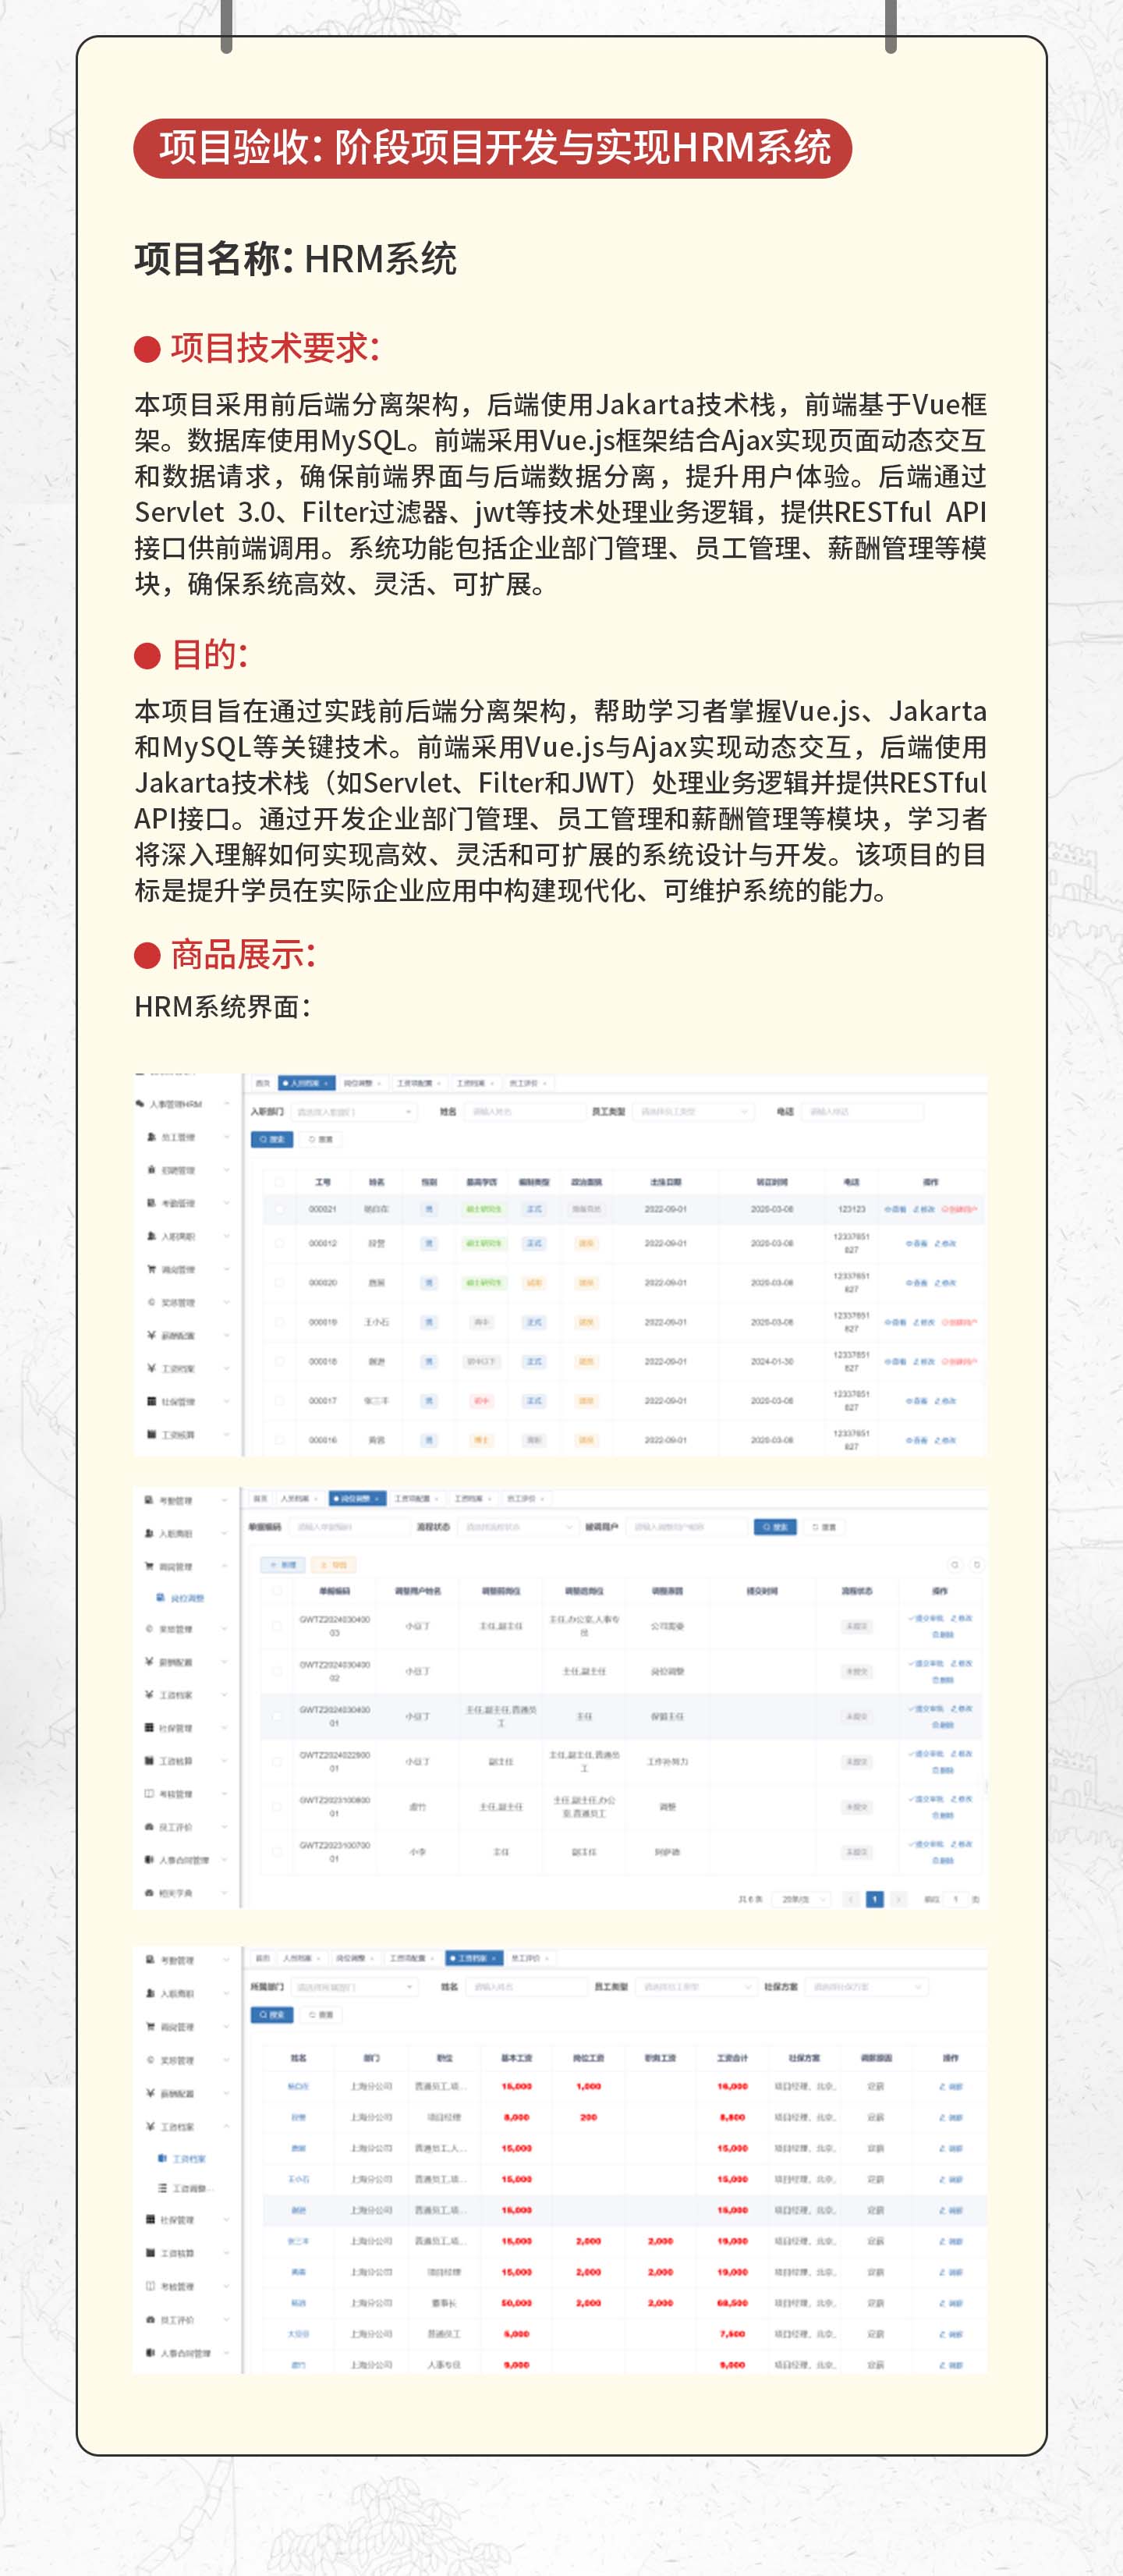The image size is (1123, 2576).
Task: Open 入职部门 dropdown in employee list filters
Action: 353,1112
